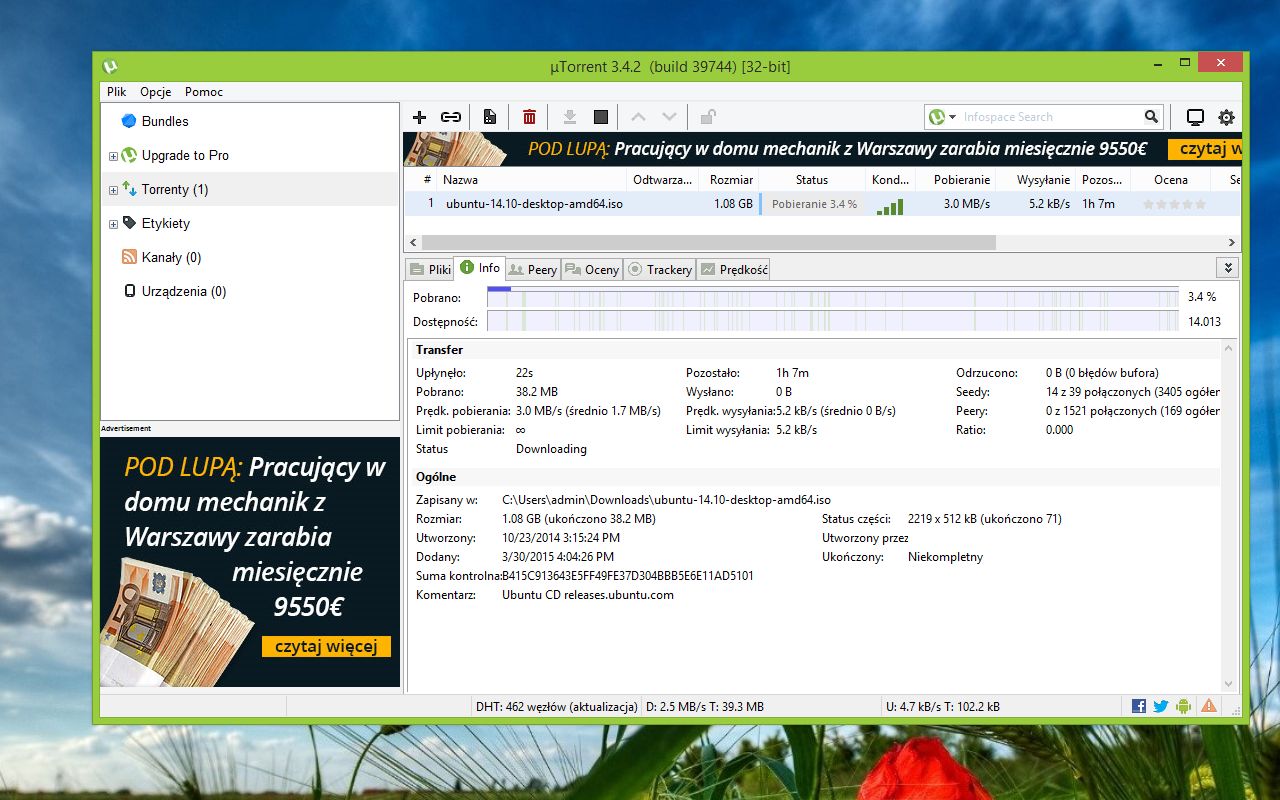Screen dimensions: 1280x800
Task: Switch to the Pliki tab
Action: pos(430,269)
